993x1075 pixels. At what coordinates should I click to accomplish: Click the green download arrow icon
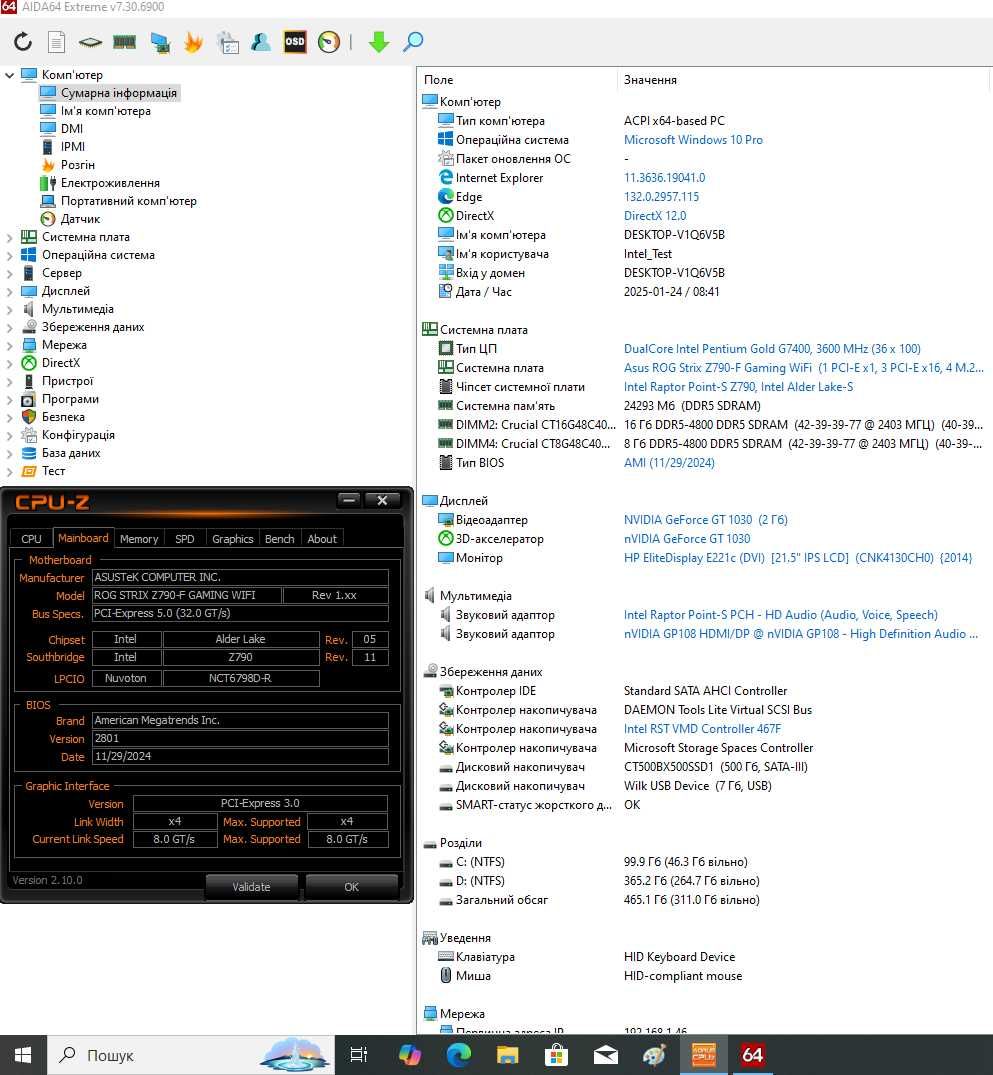(379, 43)
